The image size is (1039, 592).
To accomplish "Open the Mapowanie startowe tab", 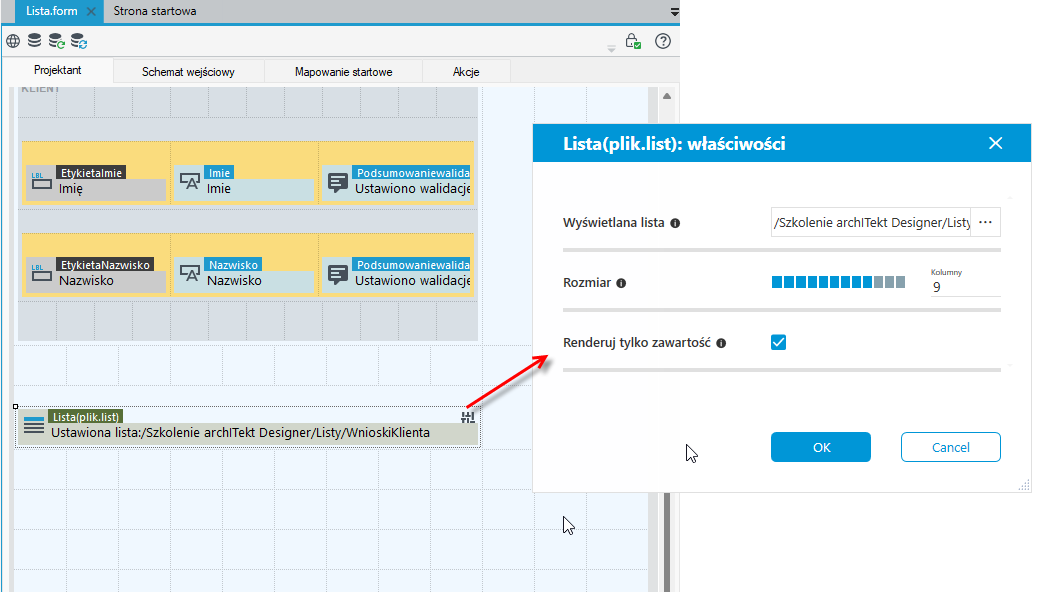I will click(x=343, y=72).
